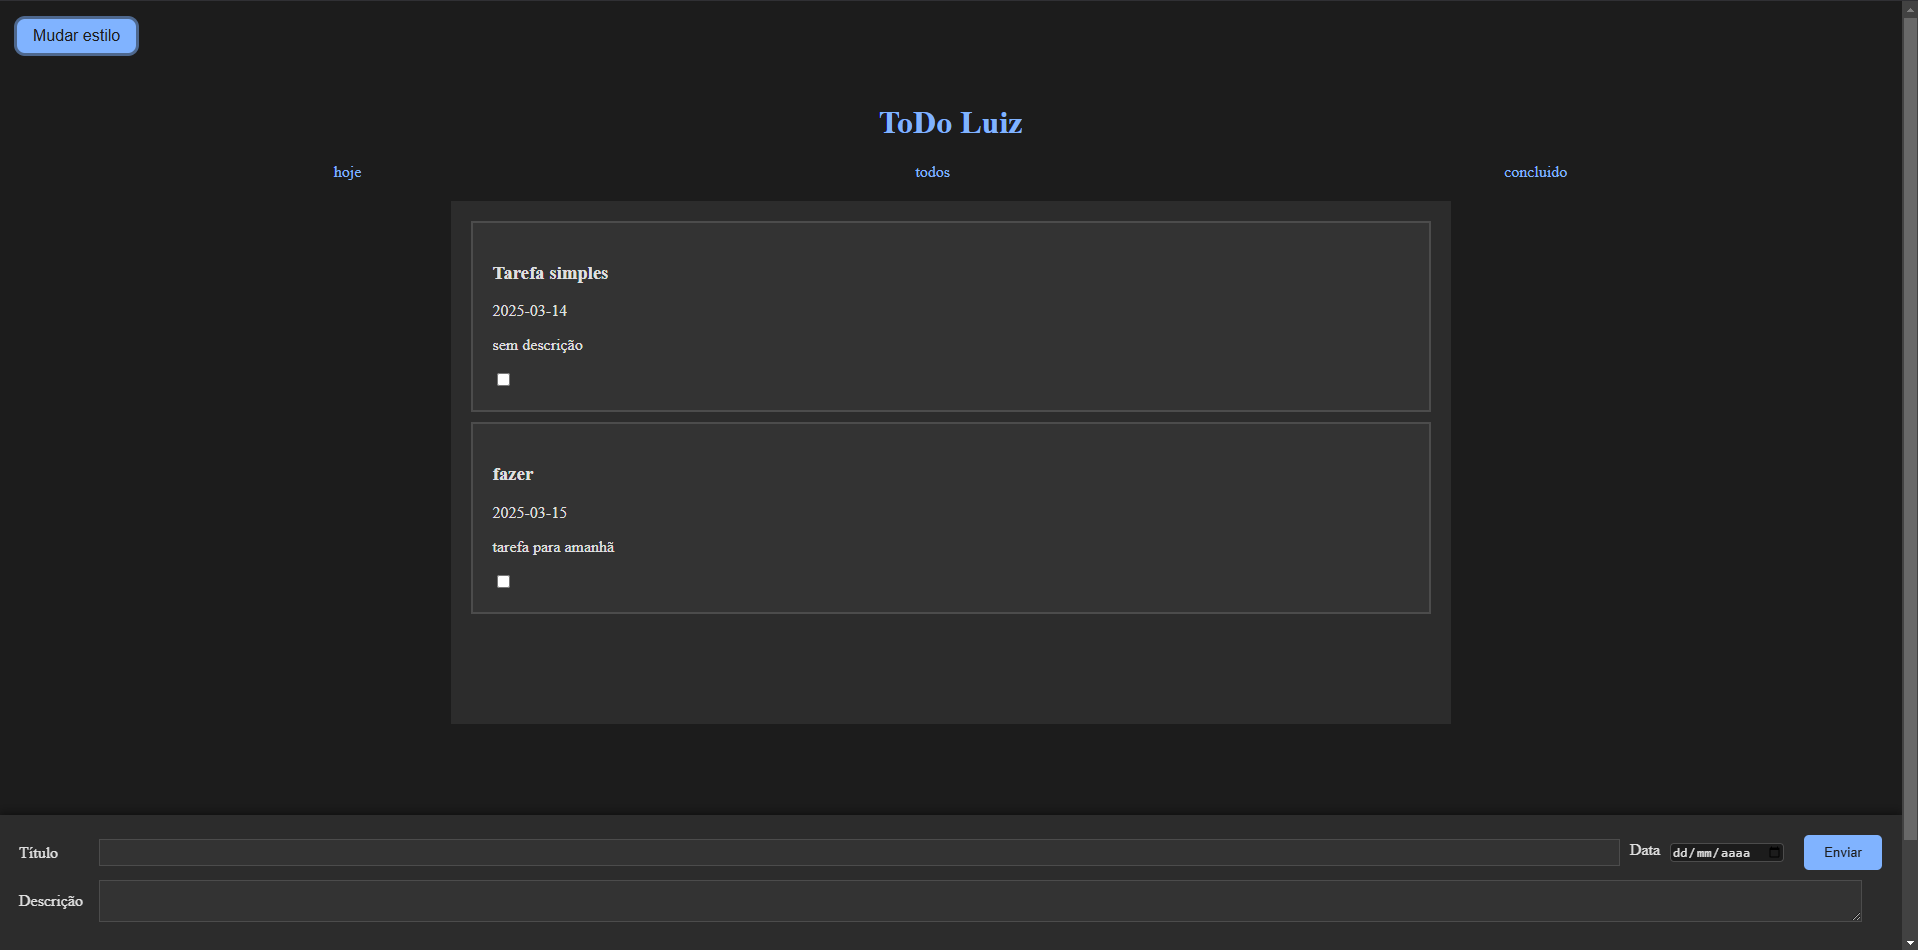Open the hoje filter link
This screenshot has height=950, width=1918.
pyautogui.click(x=347, y=172)
